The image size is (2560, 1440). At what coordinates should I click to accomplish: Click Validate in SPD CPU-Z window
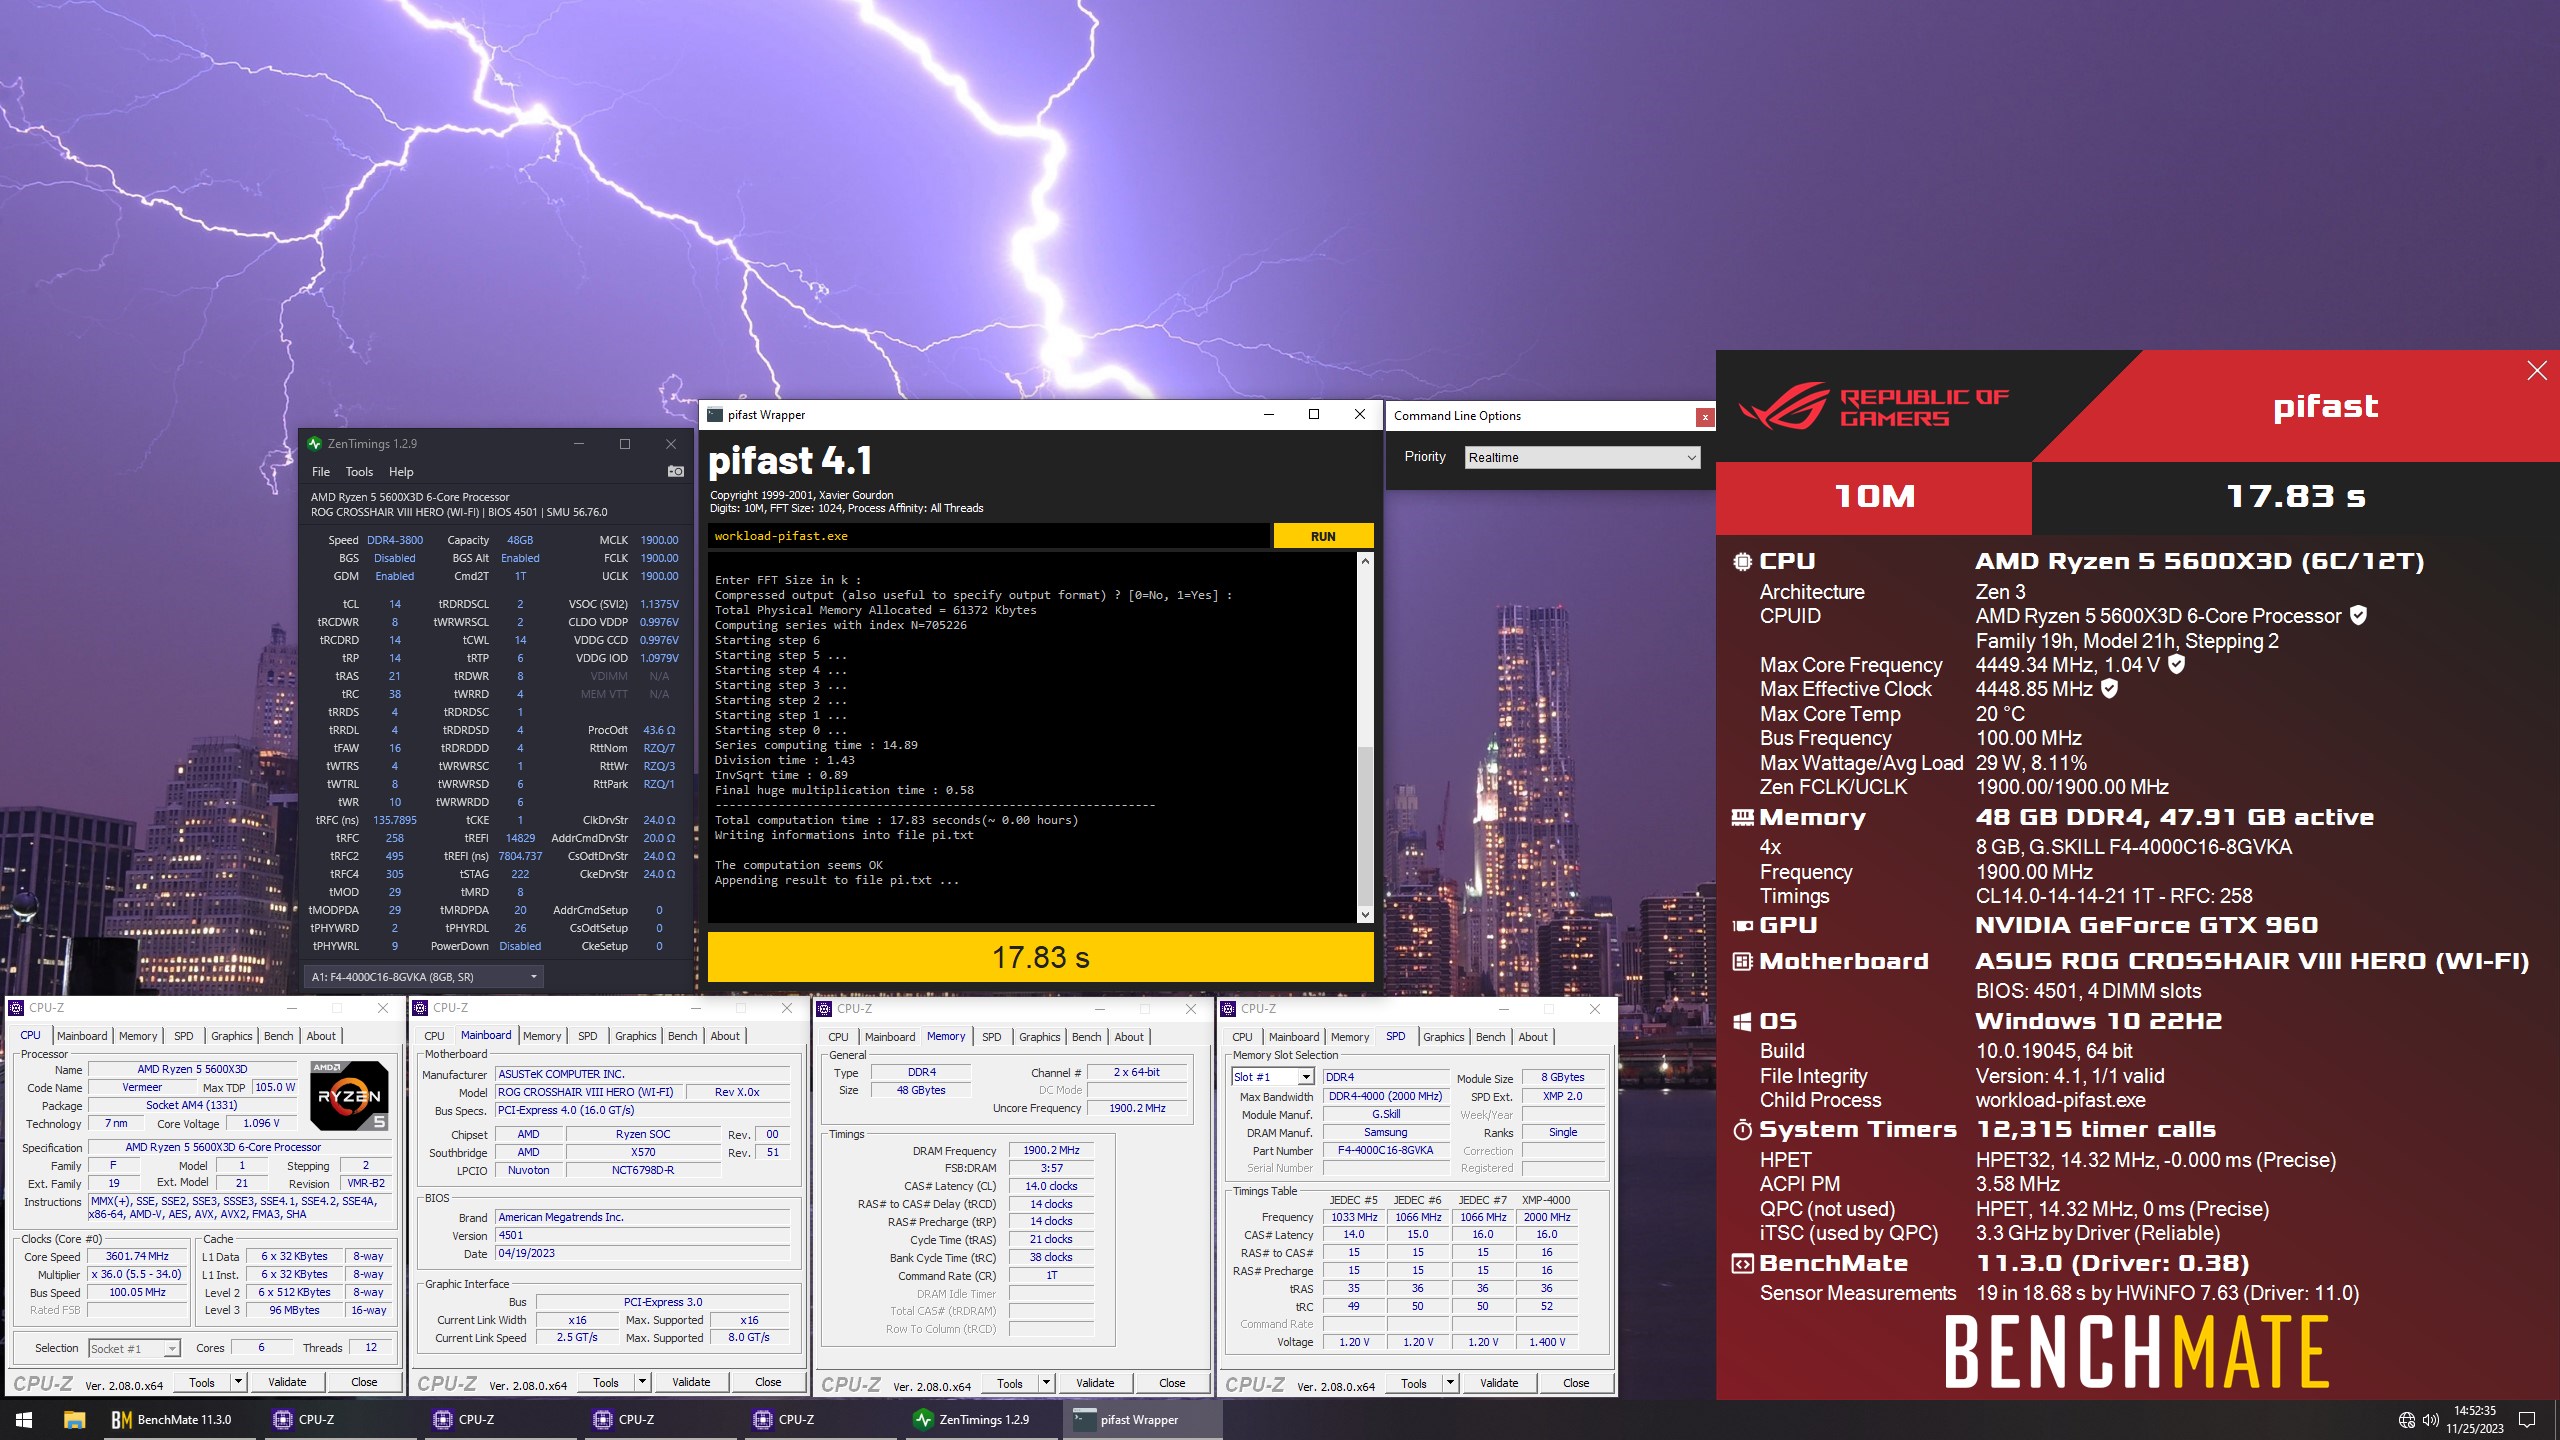point(1499,1383)
